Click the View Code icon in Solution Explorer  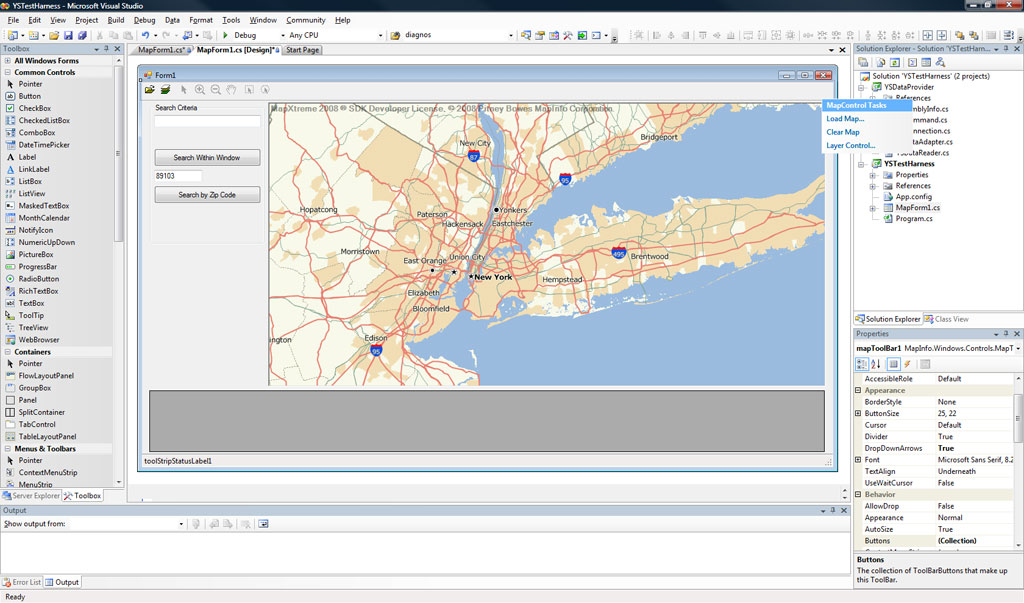point(912,62)
